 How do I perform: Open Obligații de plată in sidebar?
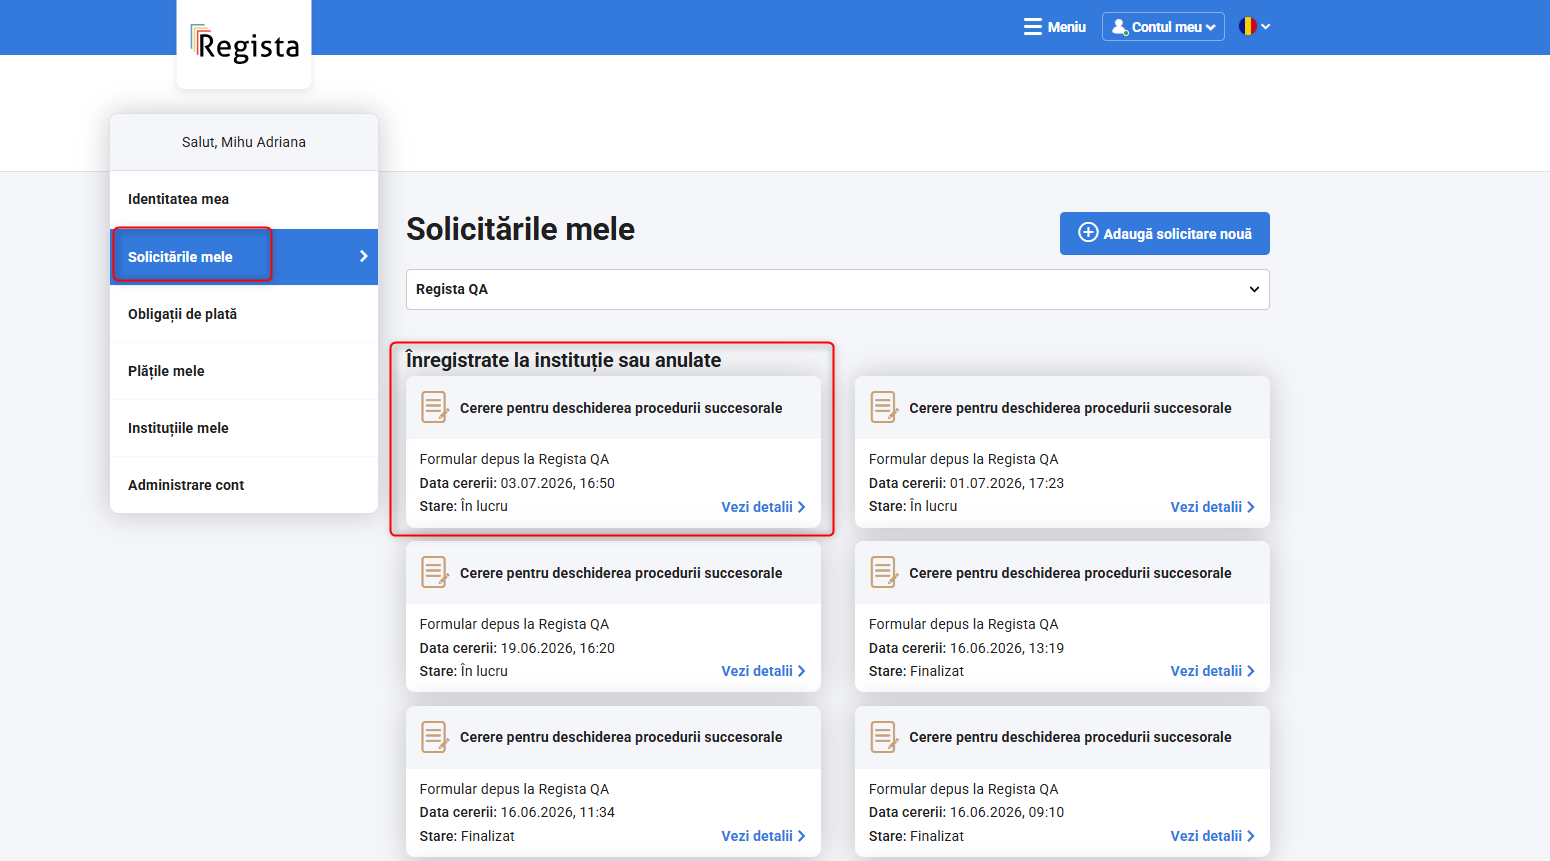pyautogui.click(x=244, y=314)
